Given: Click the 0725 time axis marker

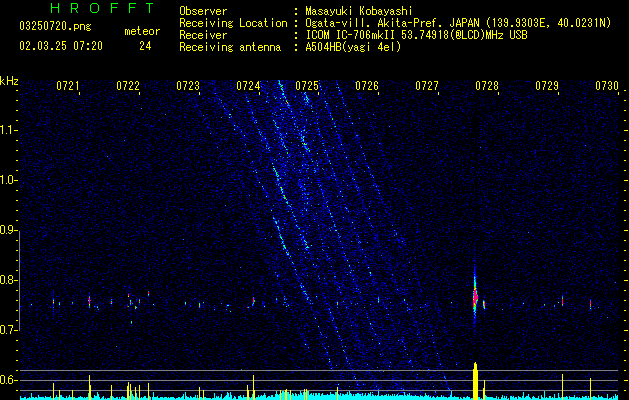Looking at the screenshot, I should [307, 85].
